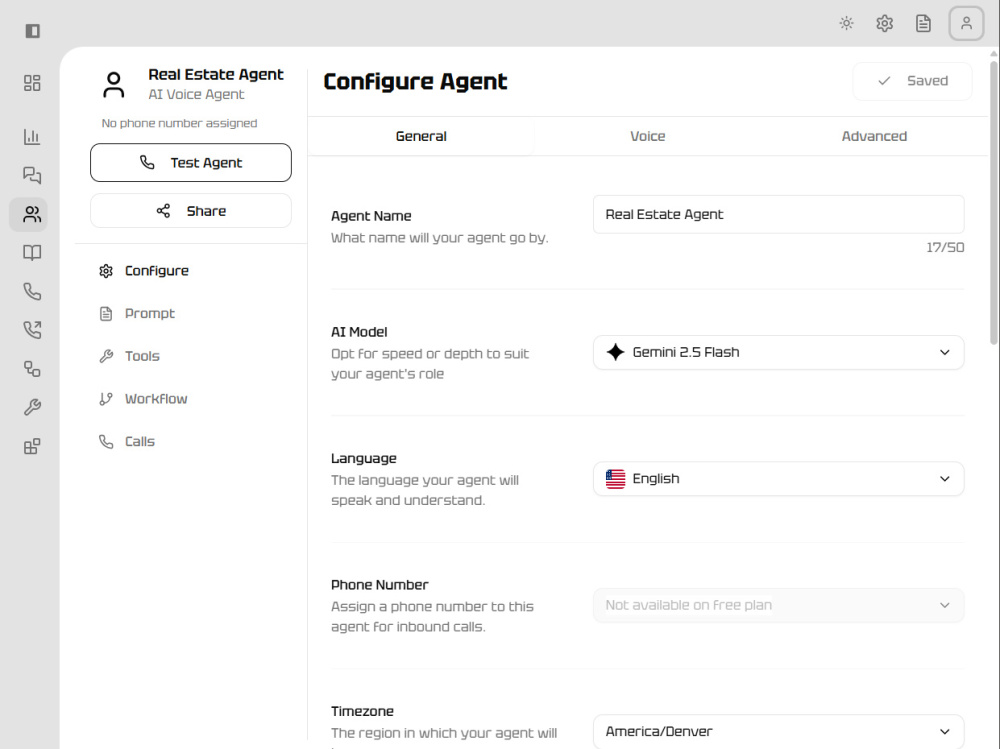The height and width of the screenshot is (749, 1000).
Task: Open the wrench tools icon in sidebar
Action: 32,407
